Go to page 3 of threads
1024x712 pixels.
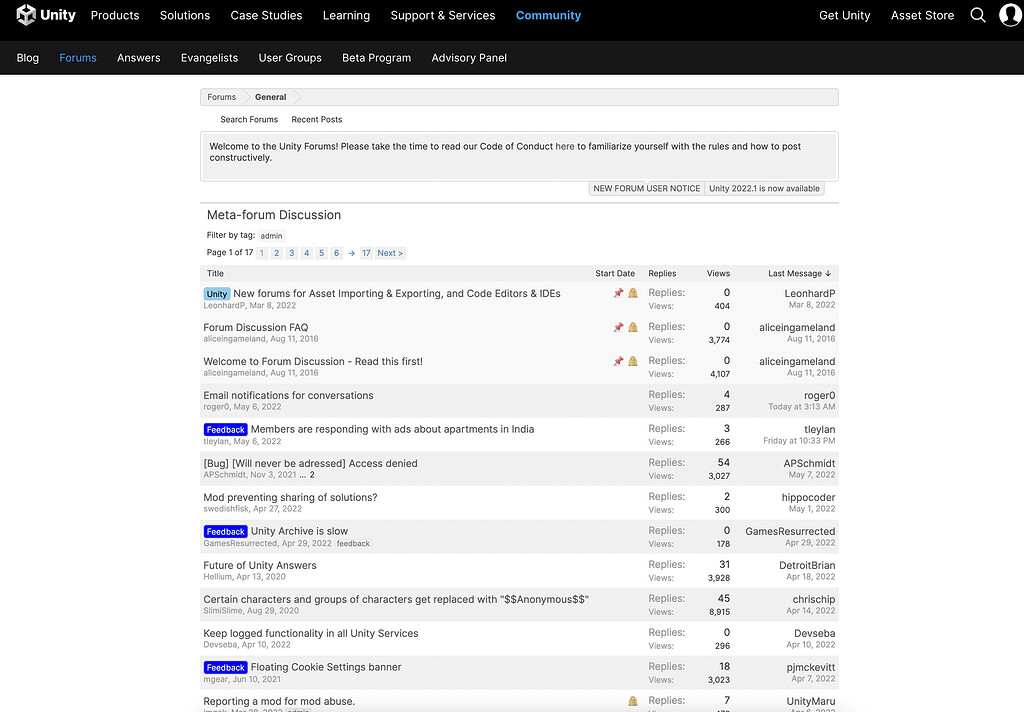coord(291,253)
